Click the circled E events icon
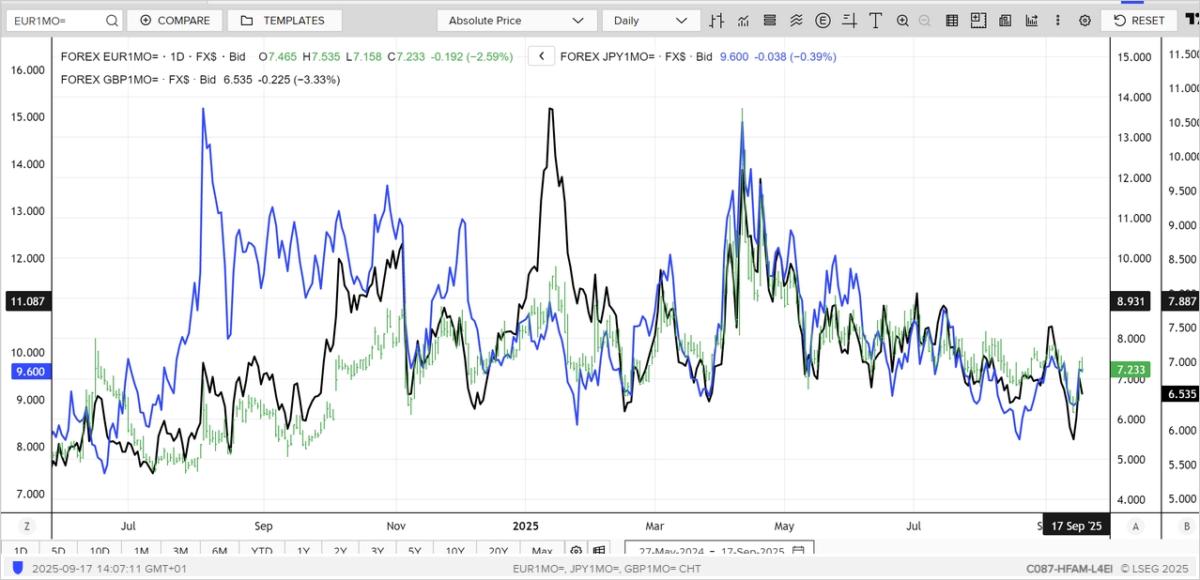This screenshot has height=580, width=1200. tap(823, 20)
